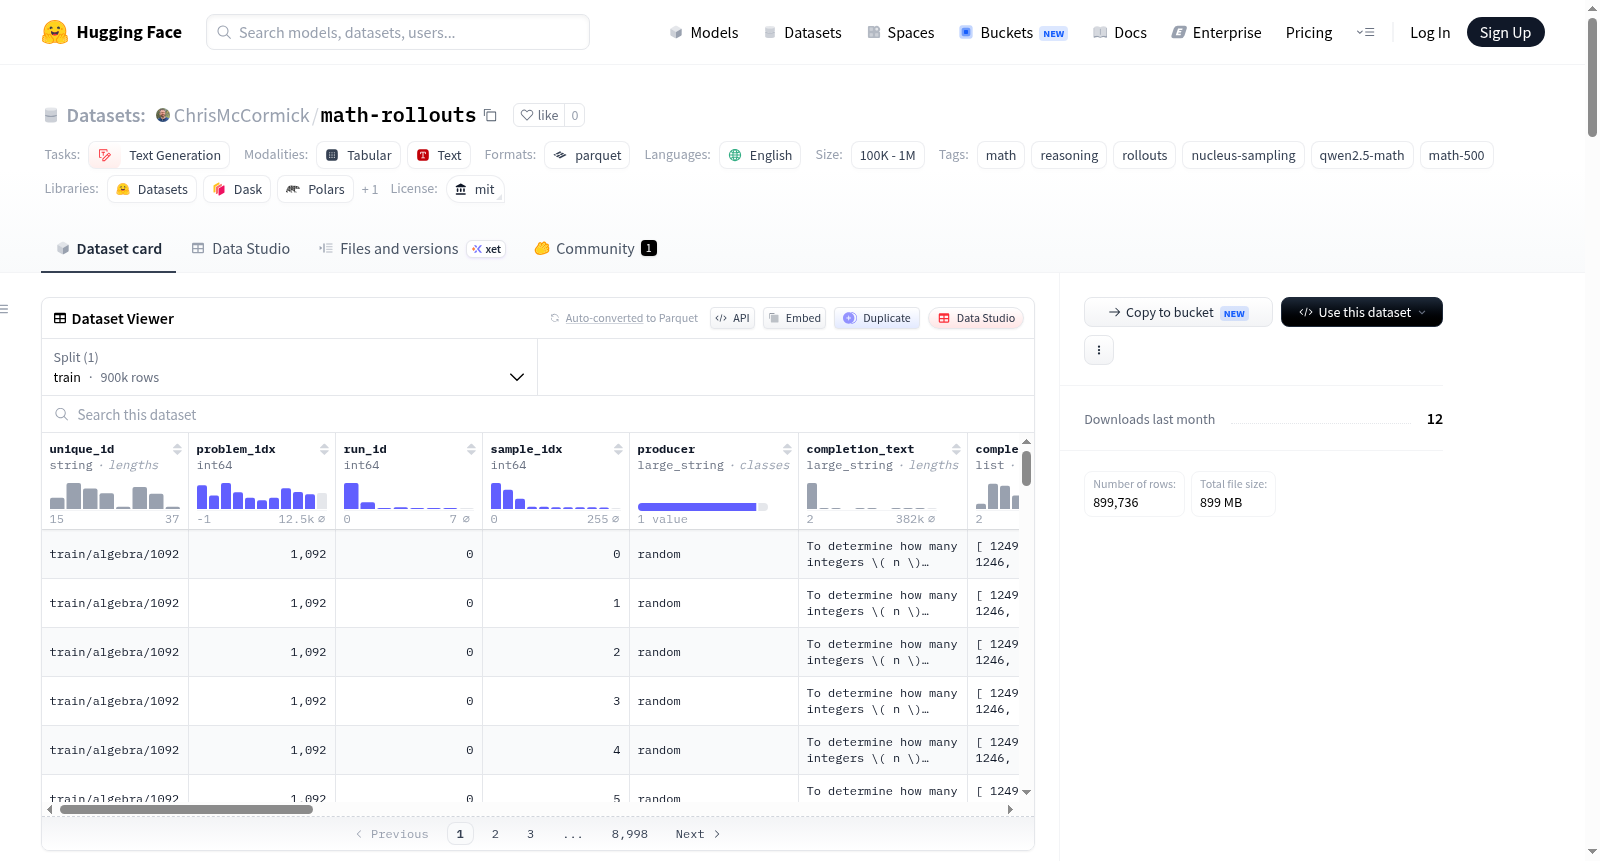Sort the run_id column
1600x861 pixels.
(x=471, y=449)
